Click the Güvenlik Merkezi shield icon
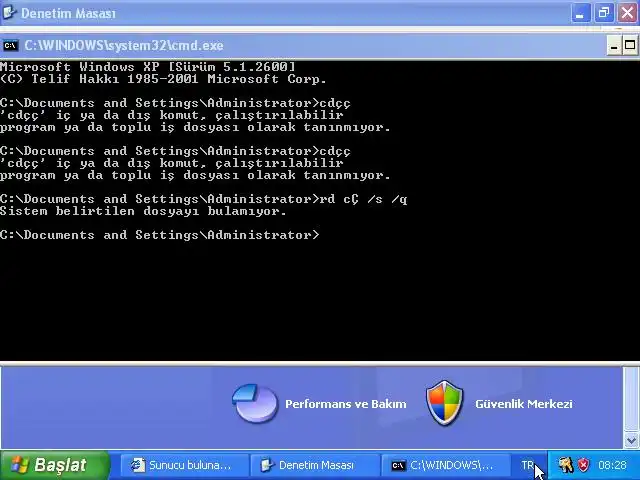This screenshot has height=480, width=640. coord(444,402)
